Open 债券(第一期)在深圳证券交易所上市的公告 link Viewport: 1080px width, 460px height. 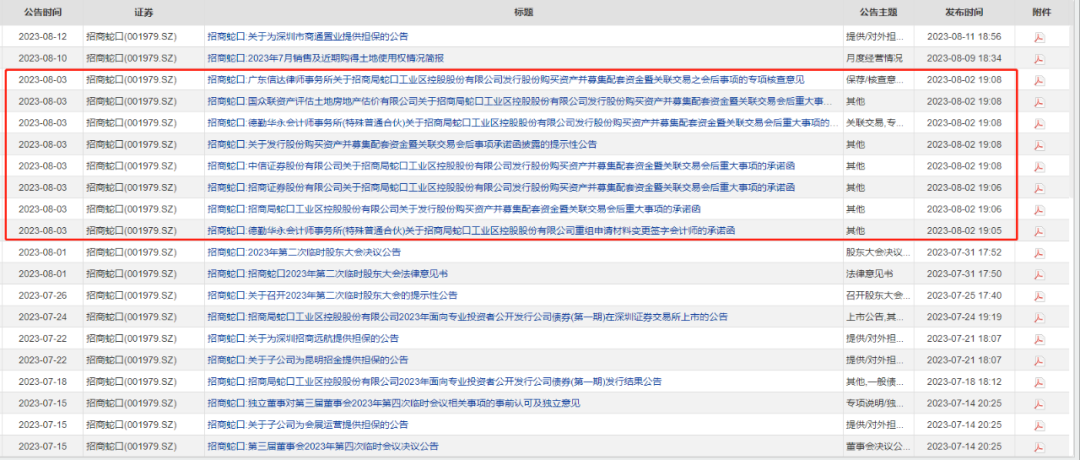[468, 317]
